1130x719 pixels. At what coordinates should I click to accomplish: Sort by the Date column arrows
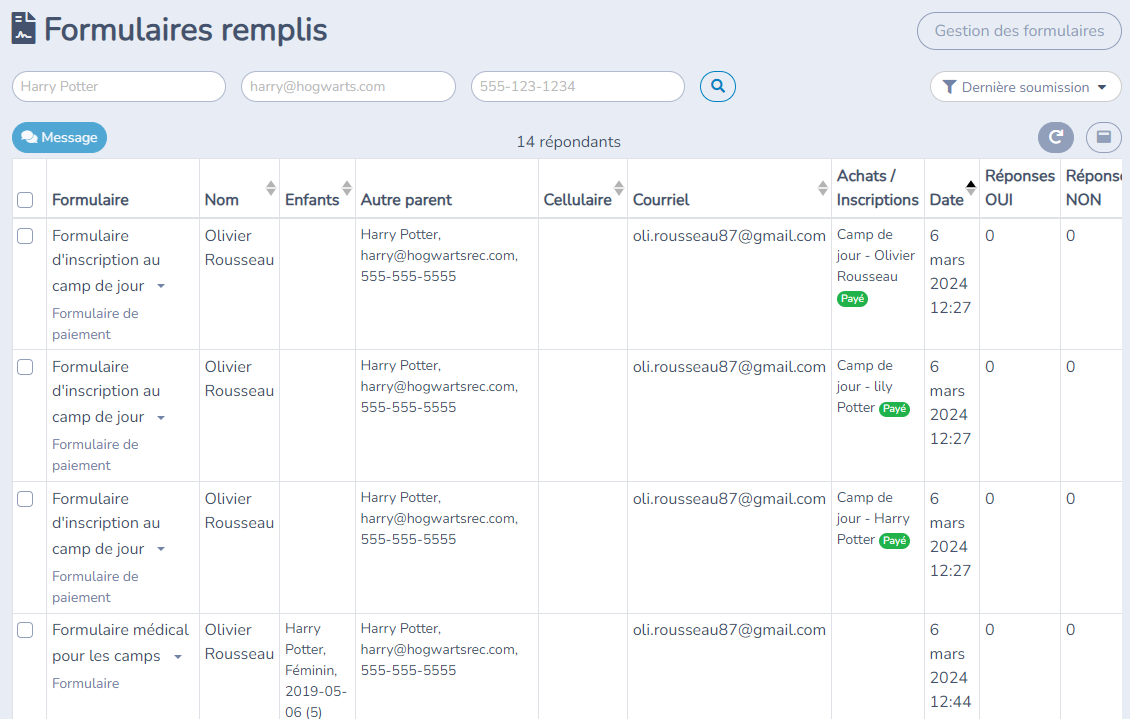[x=971, y=188]
